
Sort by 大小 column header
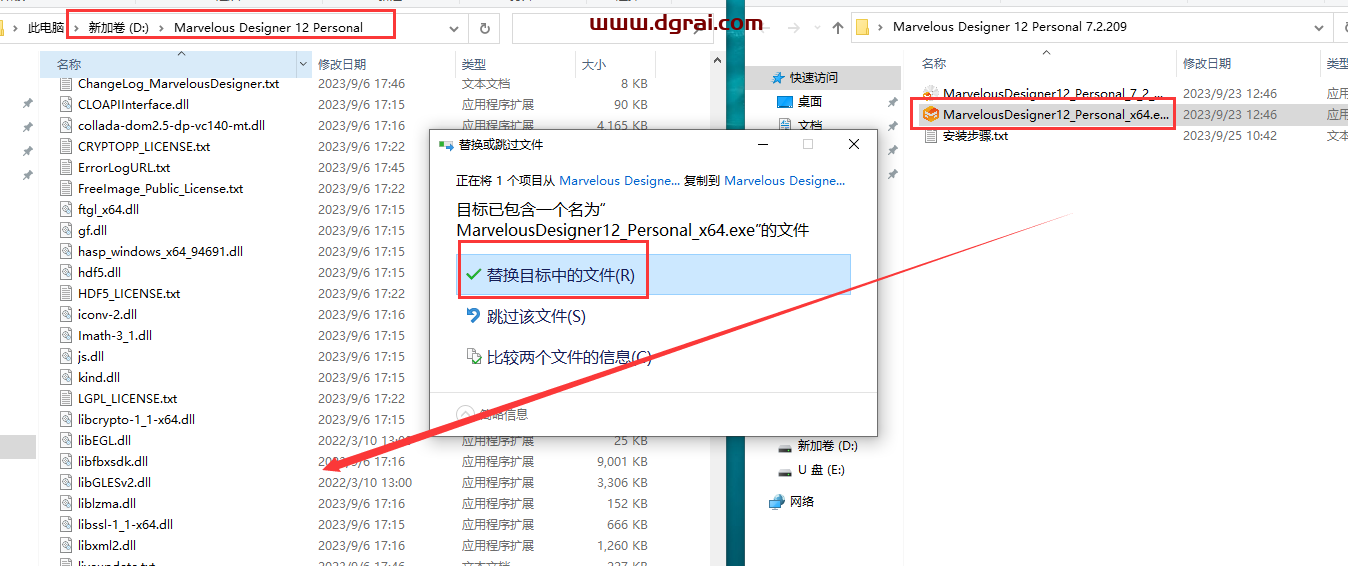[x=593, y=64]
